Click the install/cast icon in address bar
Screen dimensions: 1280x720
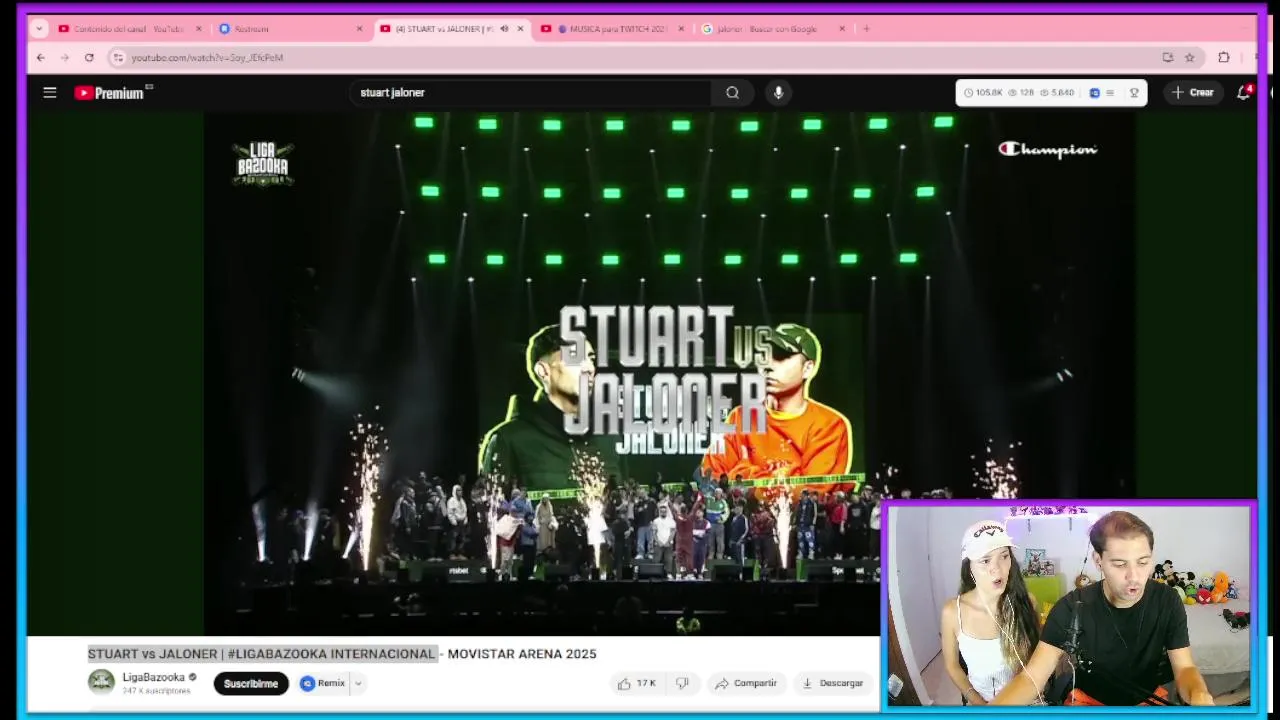point(1167,58)
